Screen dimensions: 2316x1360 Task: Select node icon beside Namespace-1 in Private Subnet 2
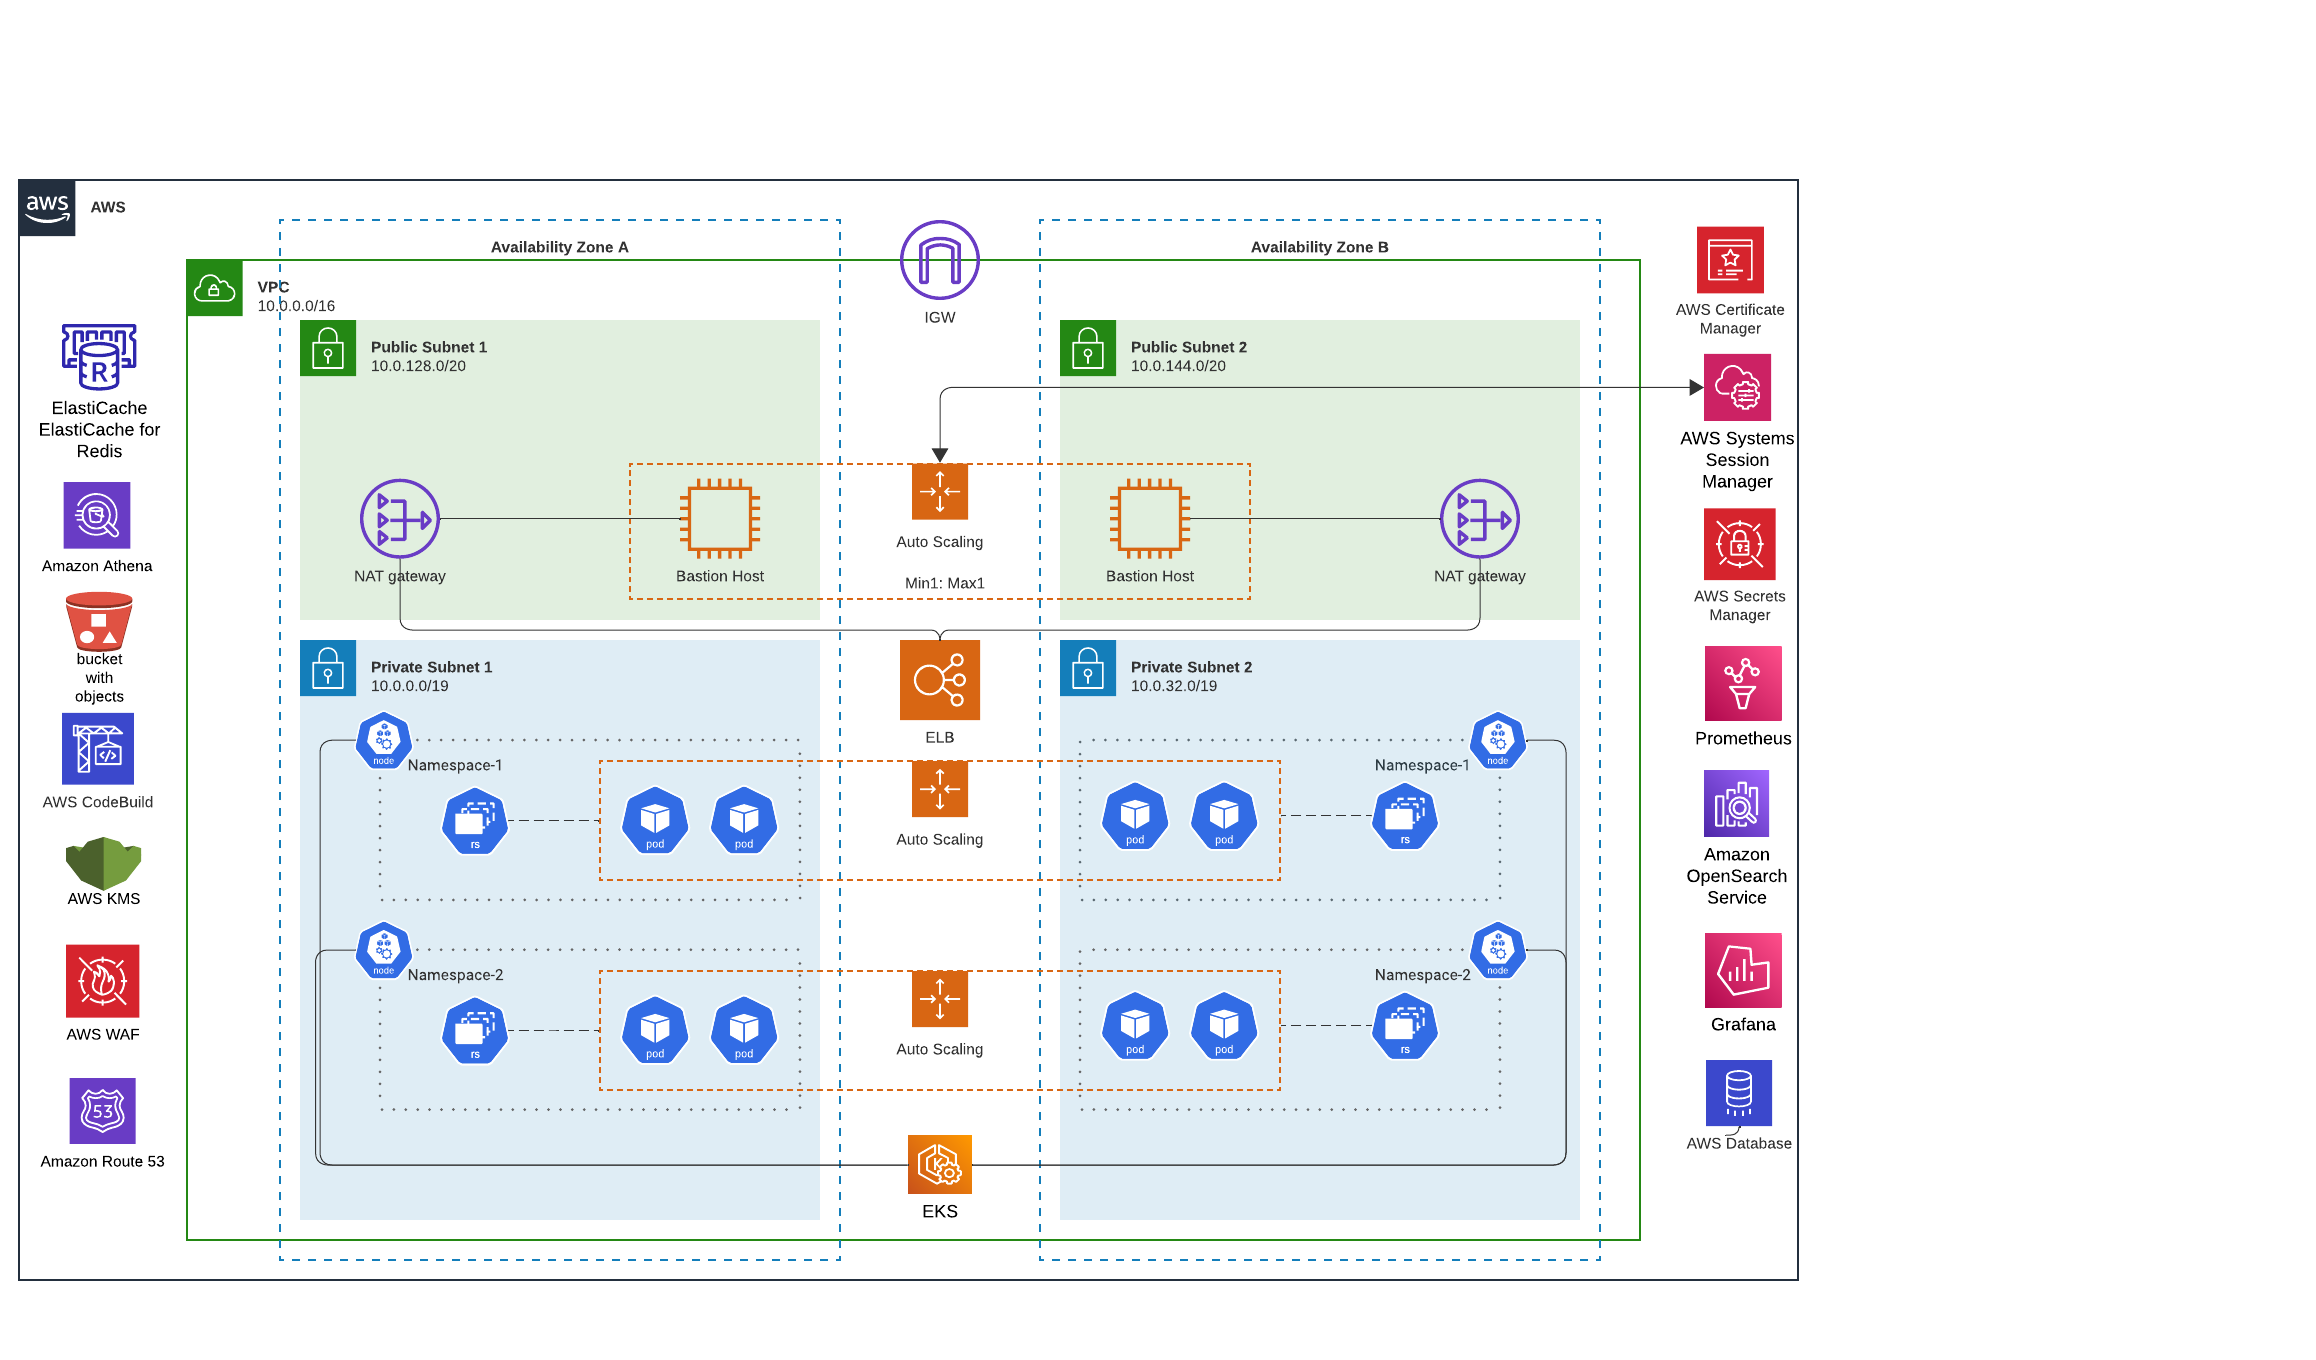pos(1498,741)
